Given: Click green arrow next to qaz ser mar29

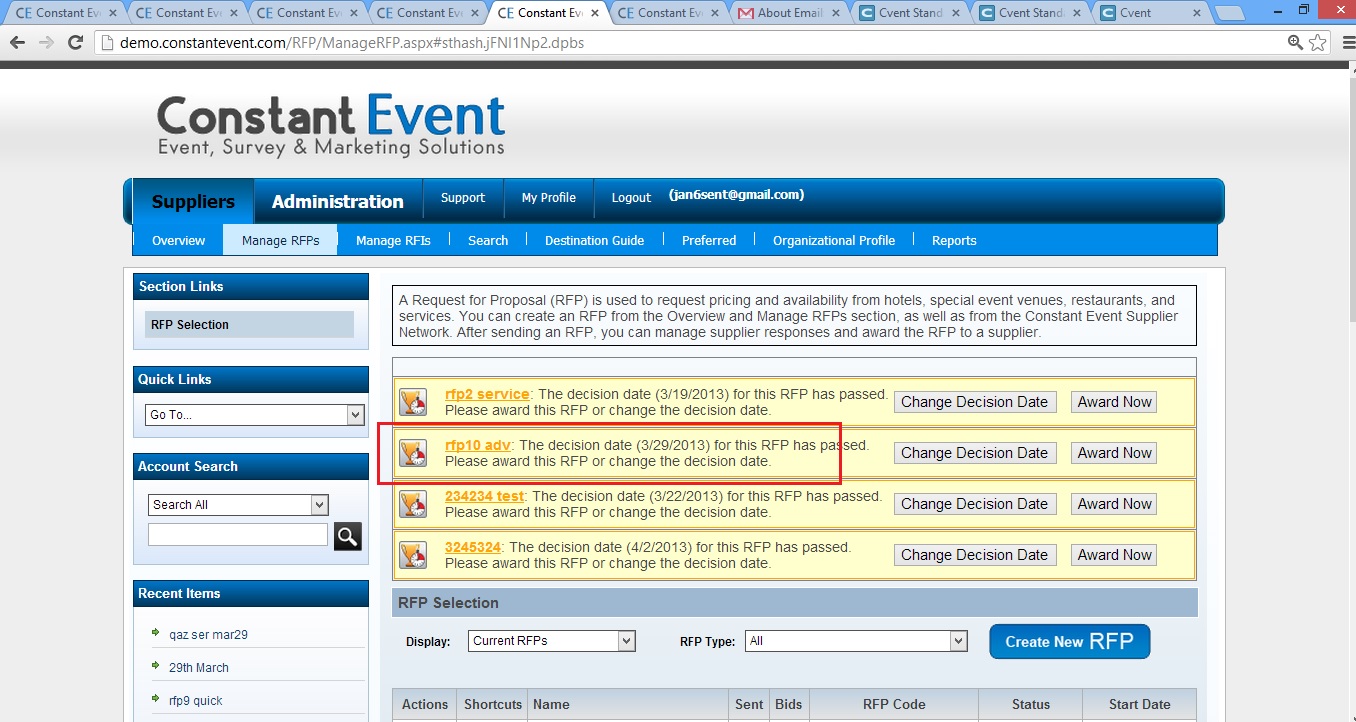Looking at the screenshot, I should [x=156, y=633].
